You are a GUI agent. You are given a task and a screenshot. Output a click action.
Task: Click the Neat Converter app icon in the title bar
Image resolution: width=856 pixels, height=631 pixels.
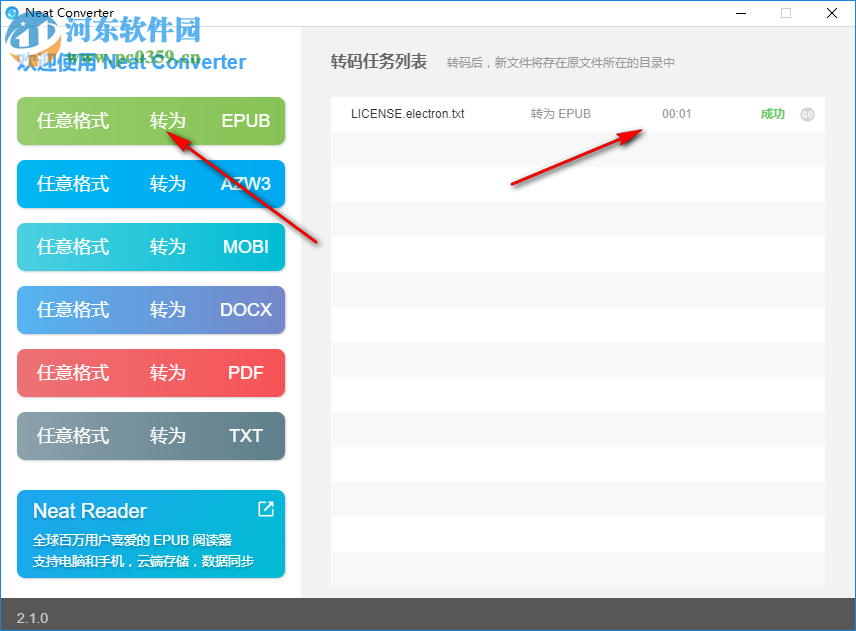tap(10, 12)
